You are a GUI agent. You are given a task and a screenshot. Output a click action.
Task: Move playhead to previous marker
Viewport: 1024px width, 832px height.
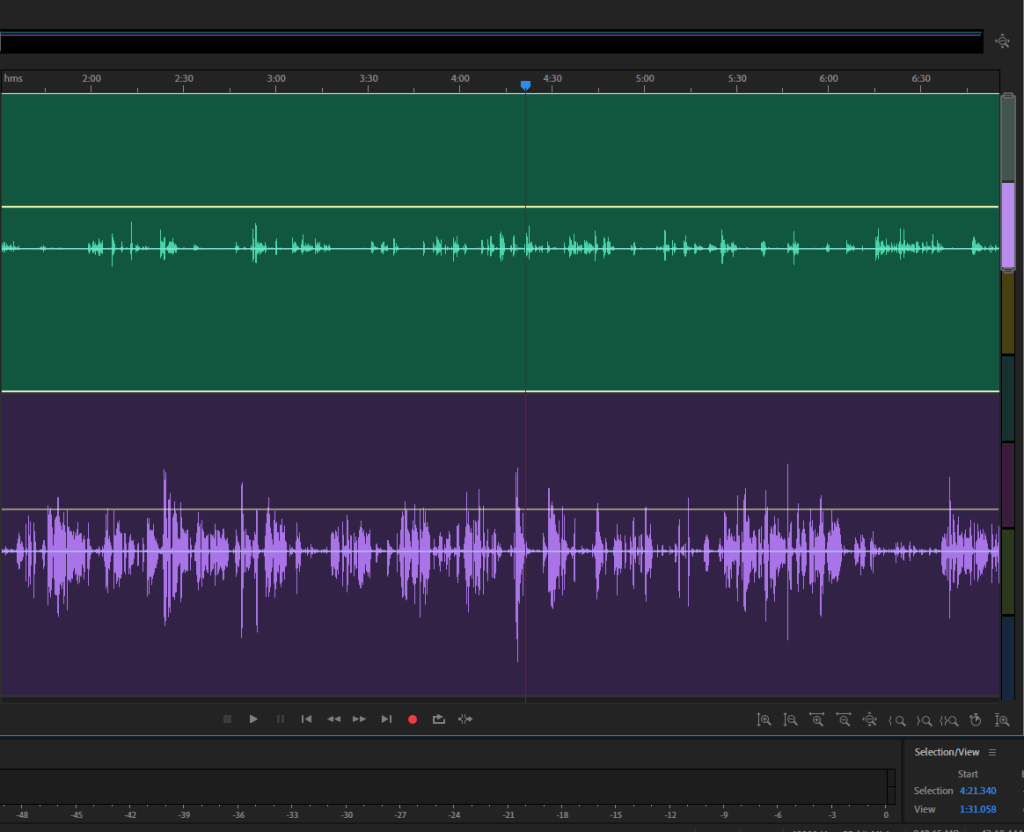point(307,719)
